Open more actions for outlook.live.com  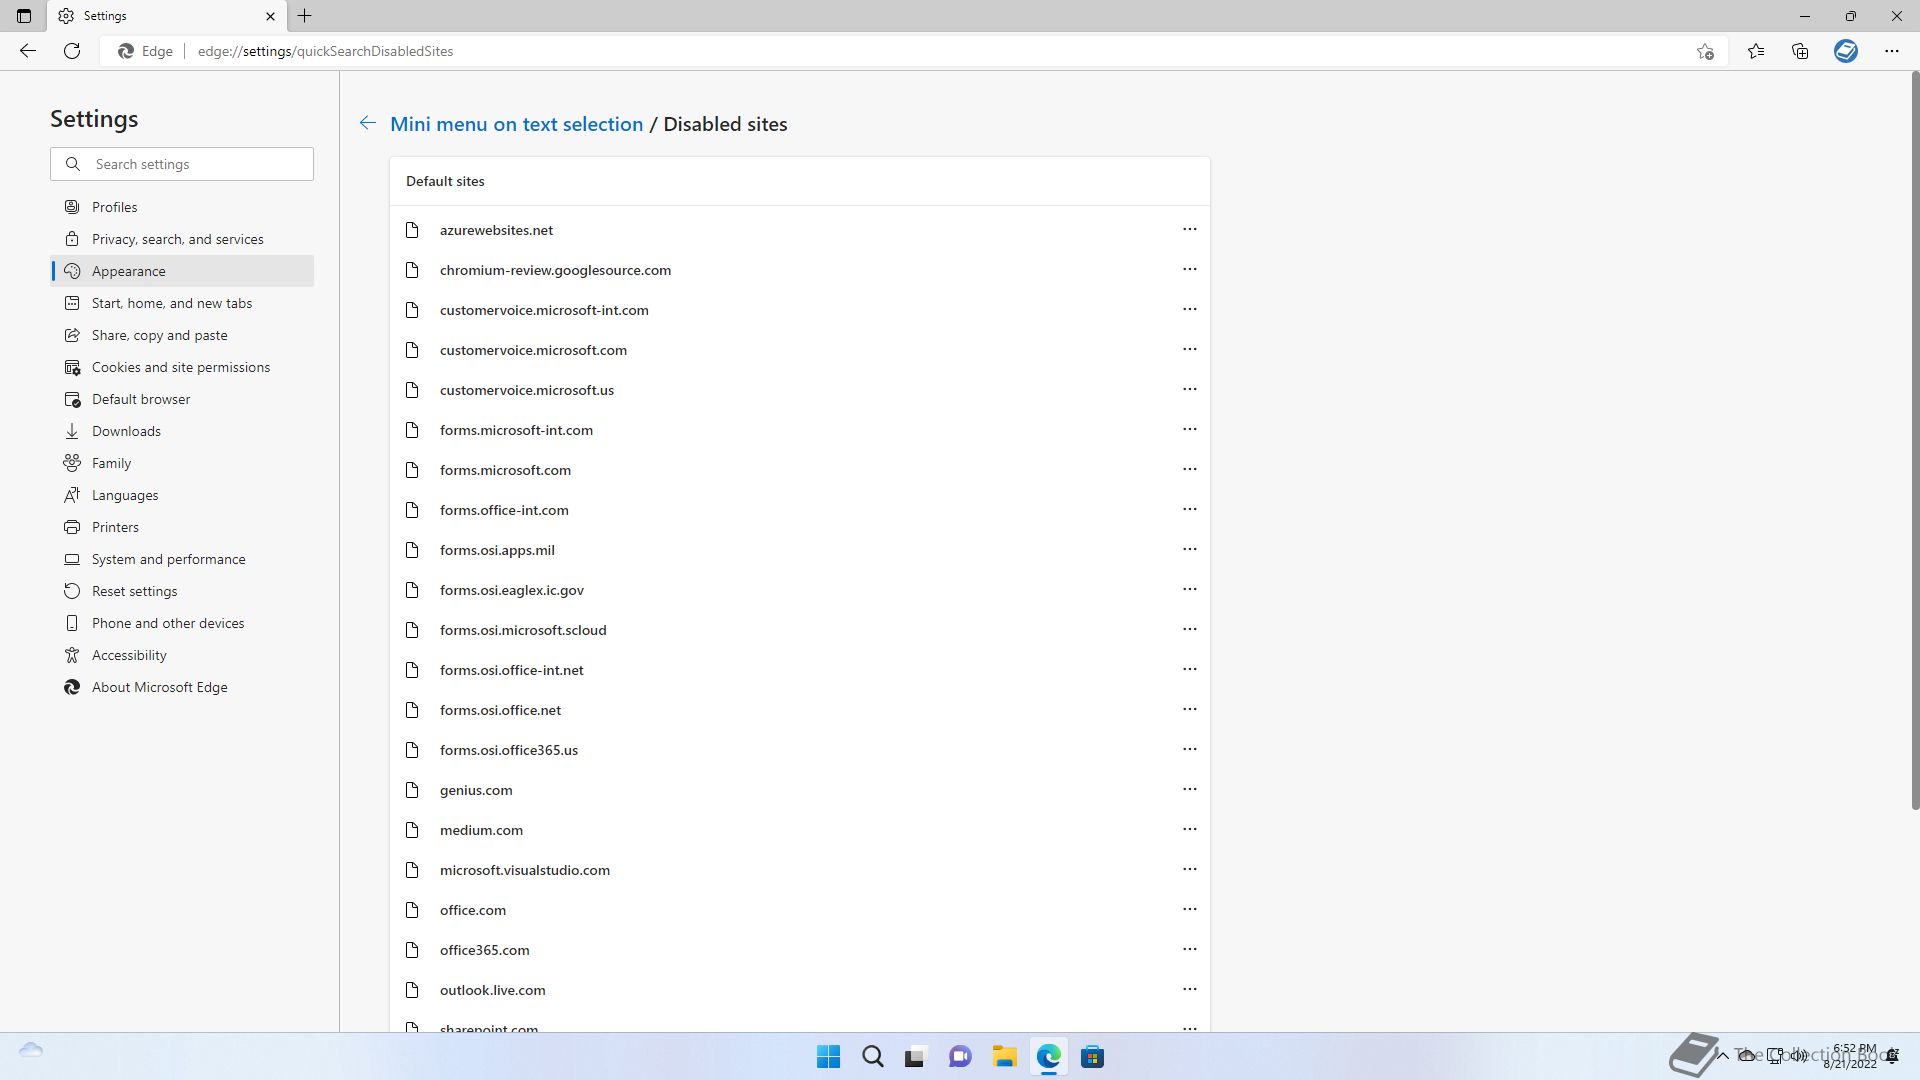[1189, 989]
